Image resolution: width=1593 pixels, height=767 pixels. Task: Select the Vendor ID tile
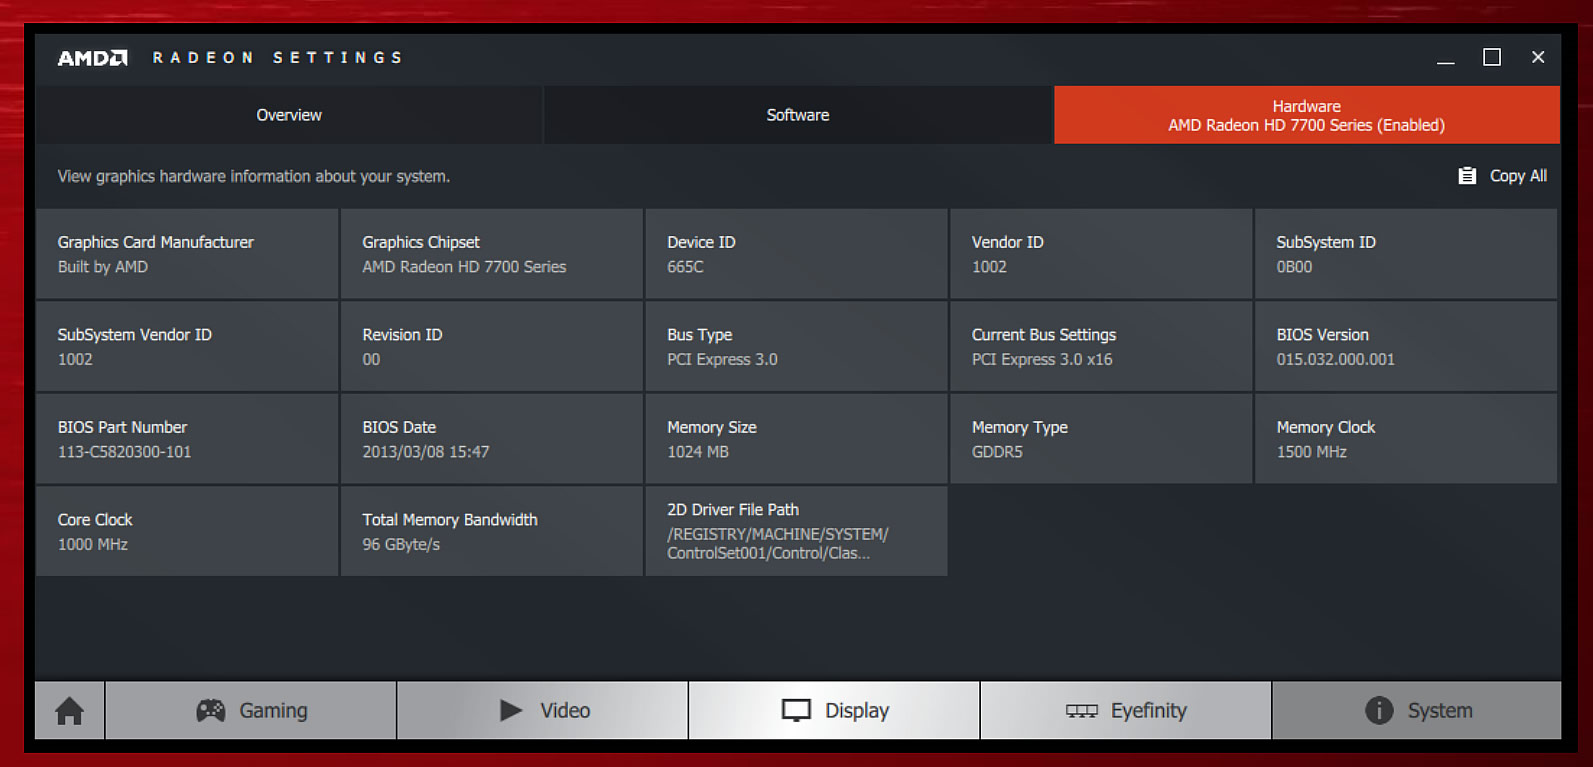coord(1101,254)
